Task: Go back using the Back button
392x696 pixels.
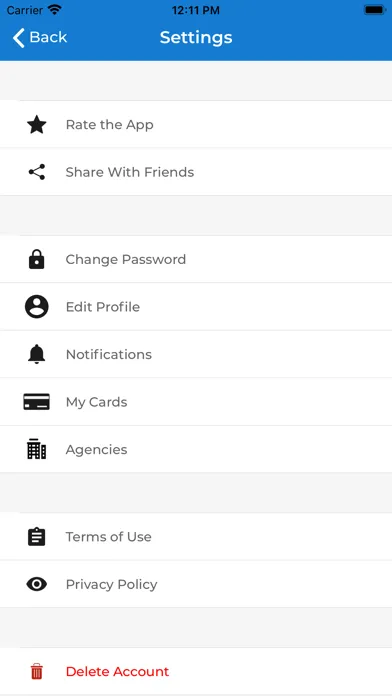Action: tap(40, 37)
